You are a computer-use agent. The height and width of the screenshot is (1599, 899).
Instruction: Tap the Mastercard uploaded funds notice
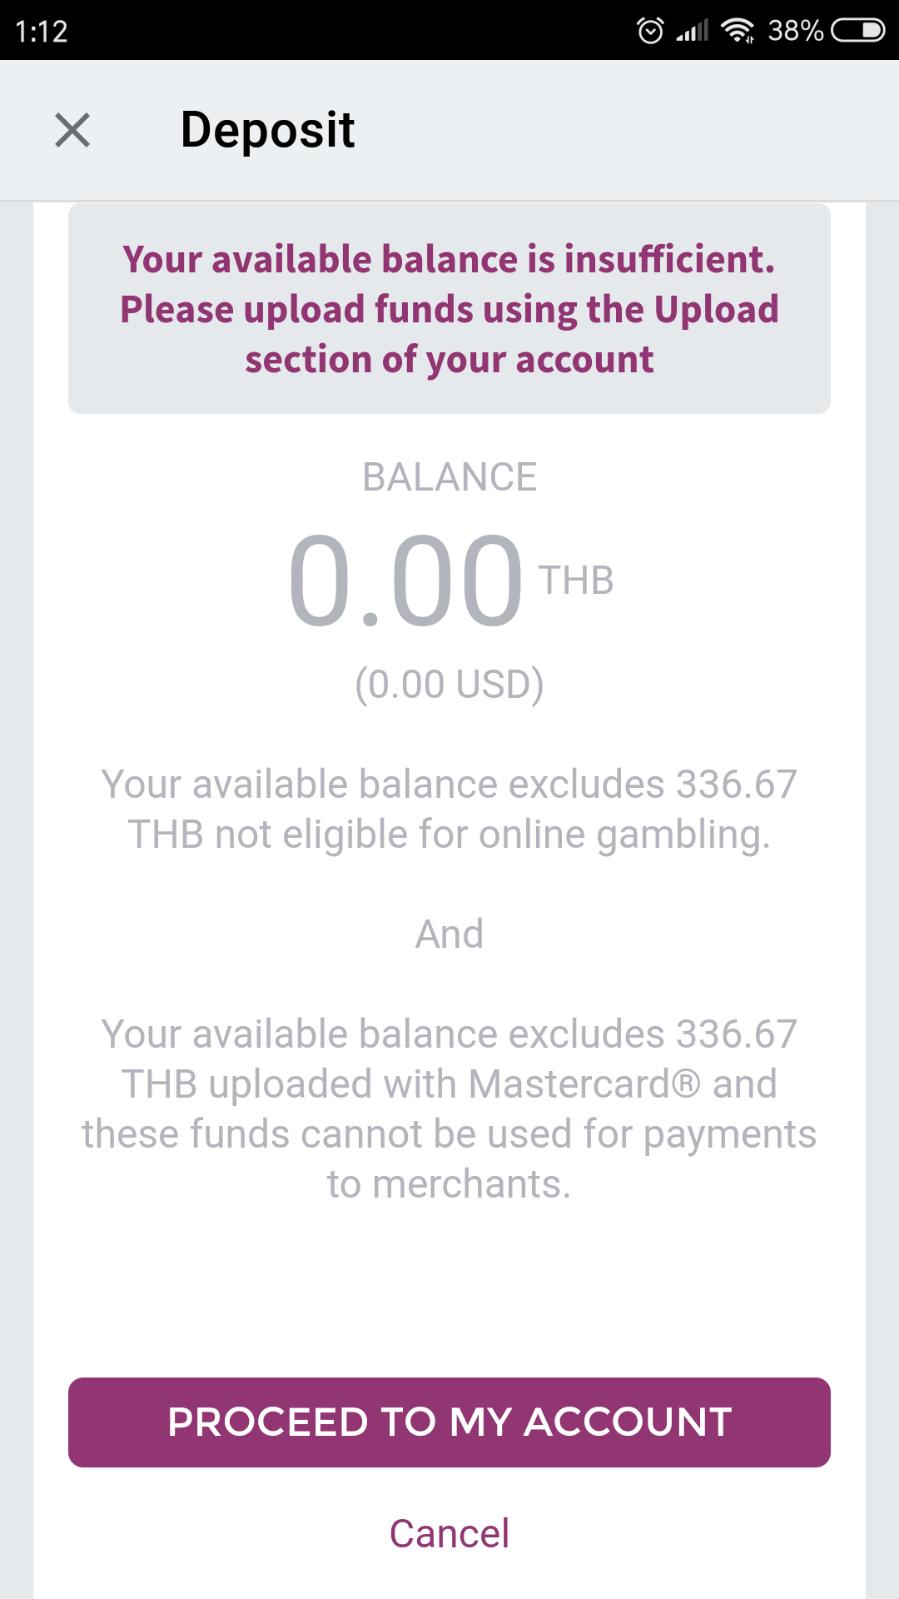point(449,1109)
